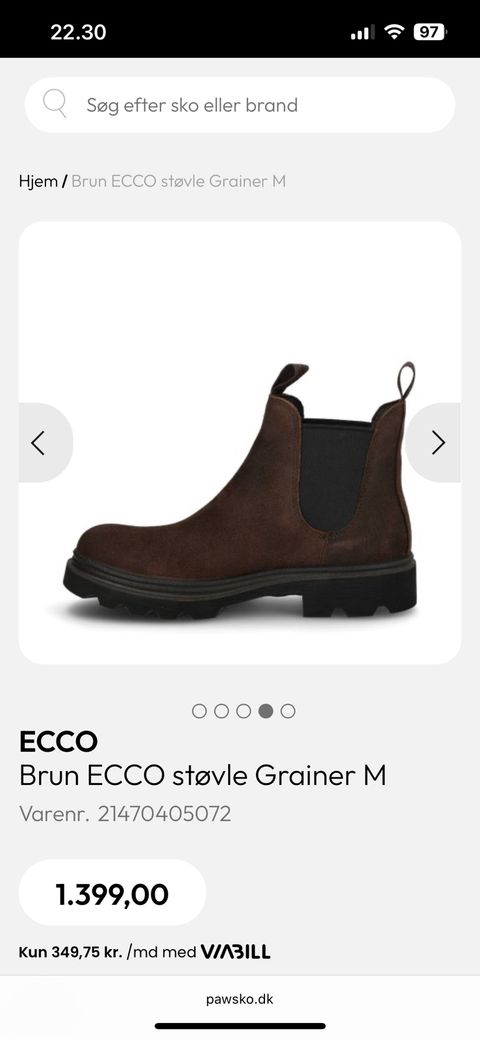
Task: Open 'Brun ECCO støvle Grainer M' breadcrumb
Action: (178, 181)
